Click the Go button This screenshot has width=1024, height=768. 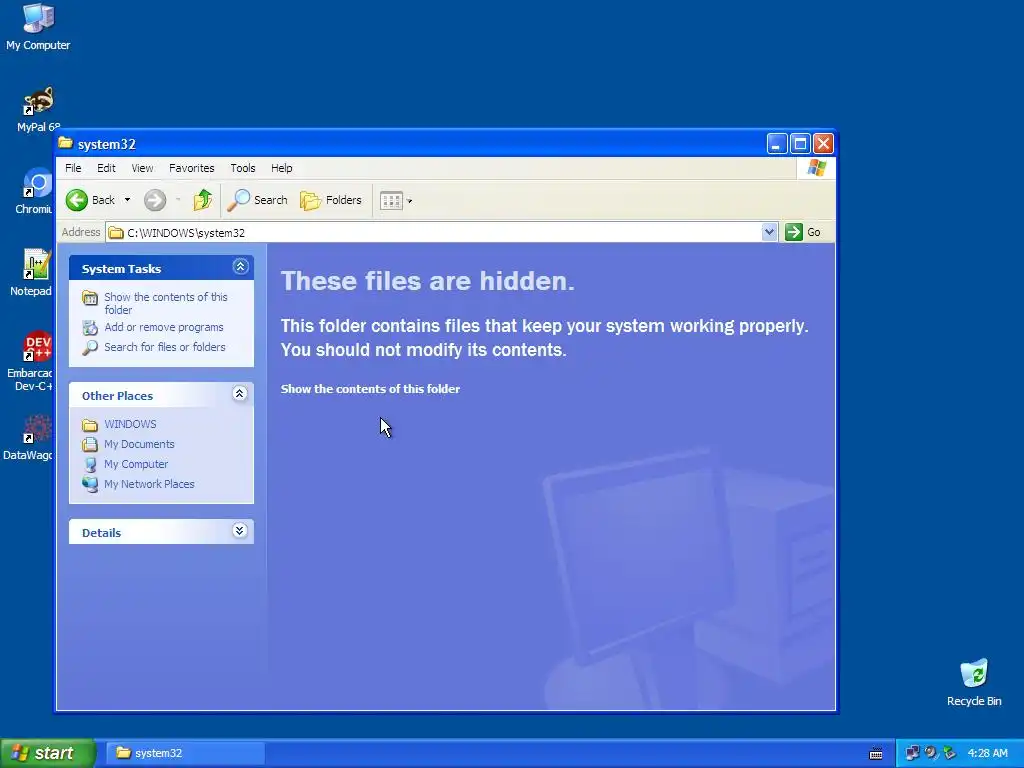(x=803, y=232)
